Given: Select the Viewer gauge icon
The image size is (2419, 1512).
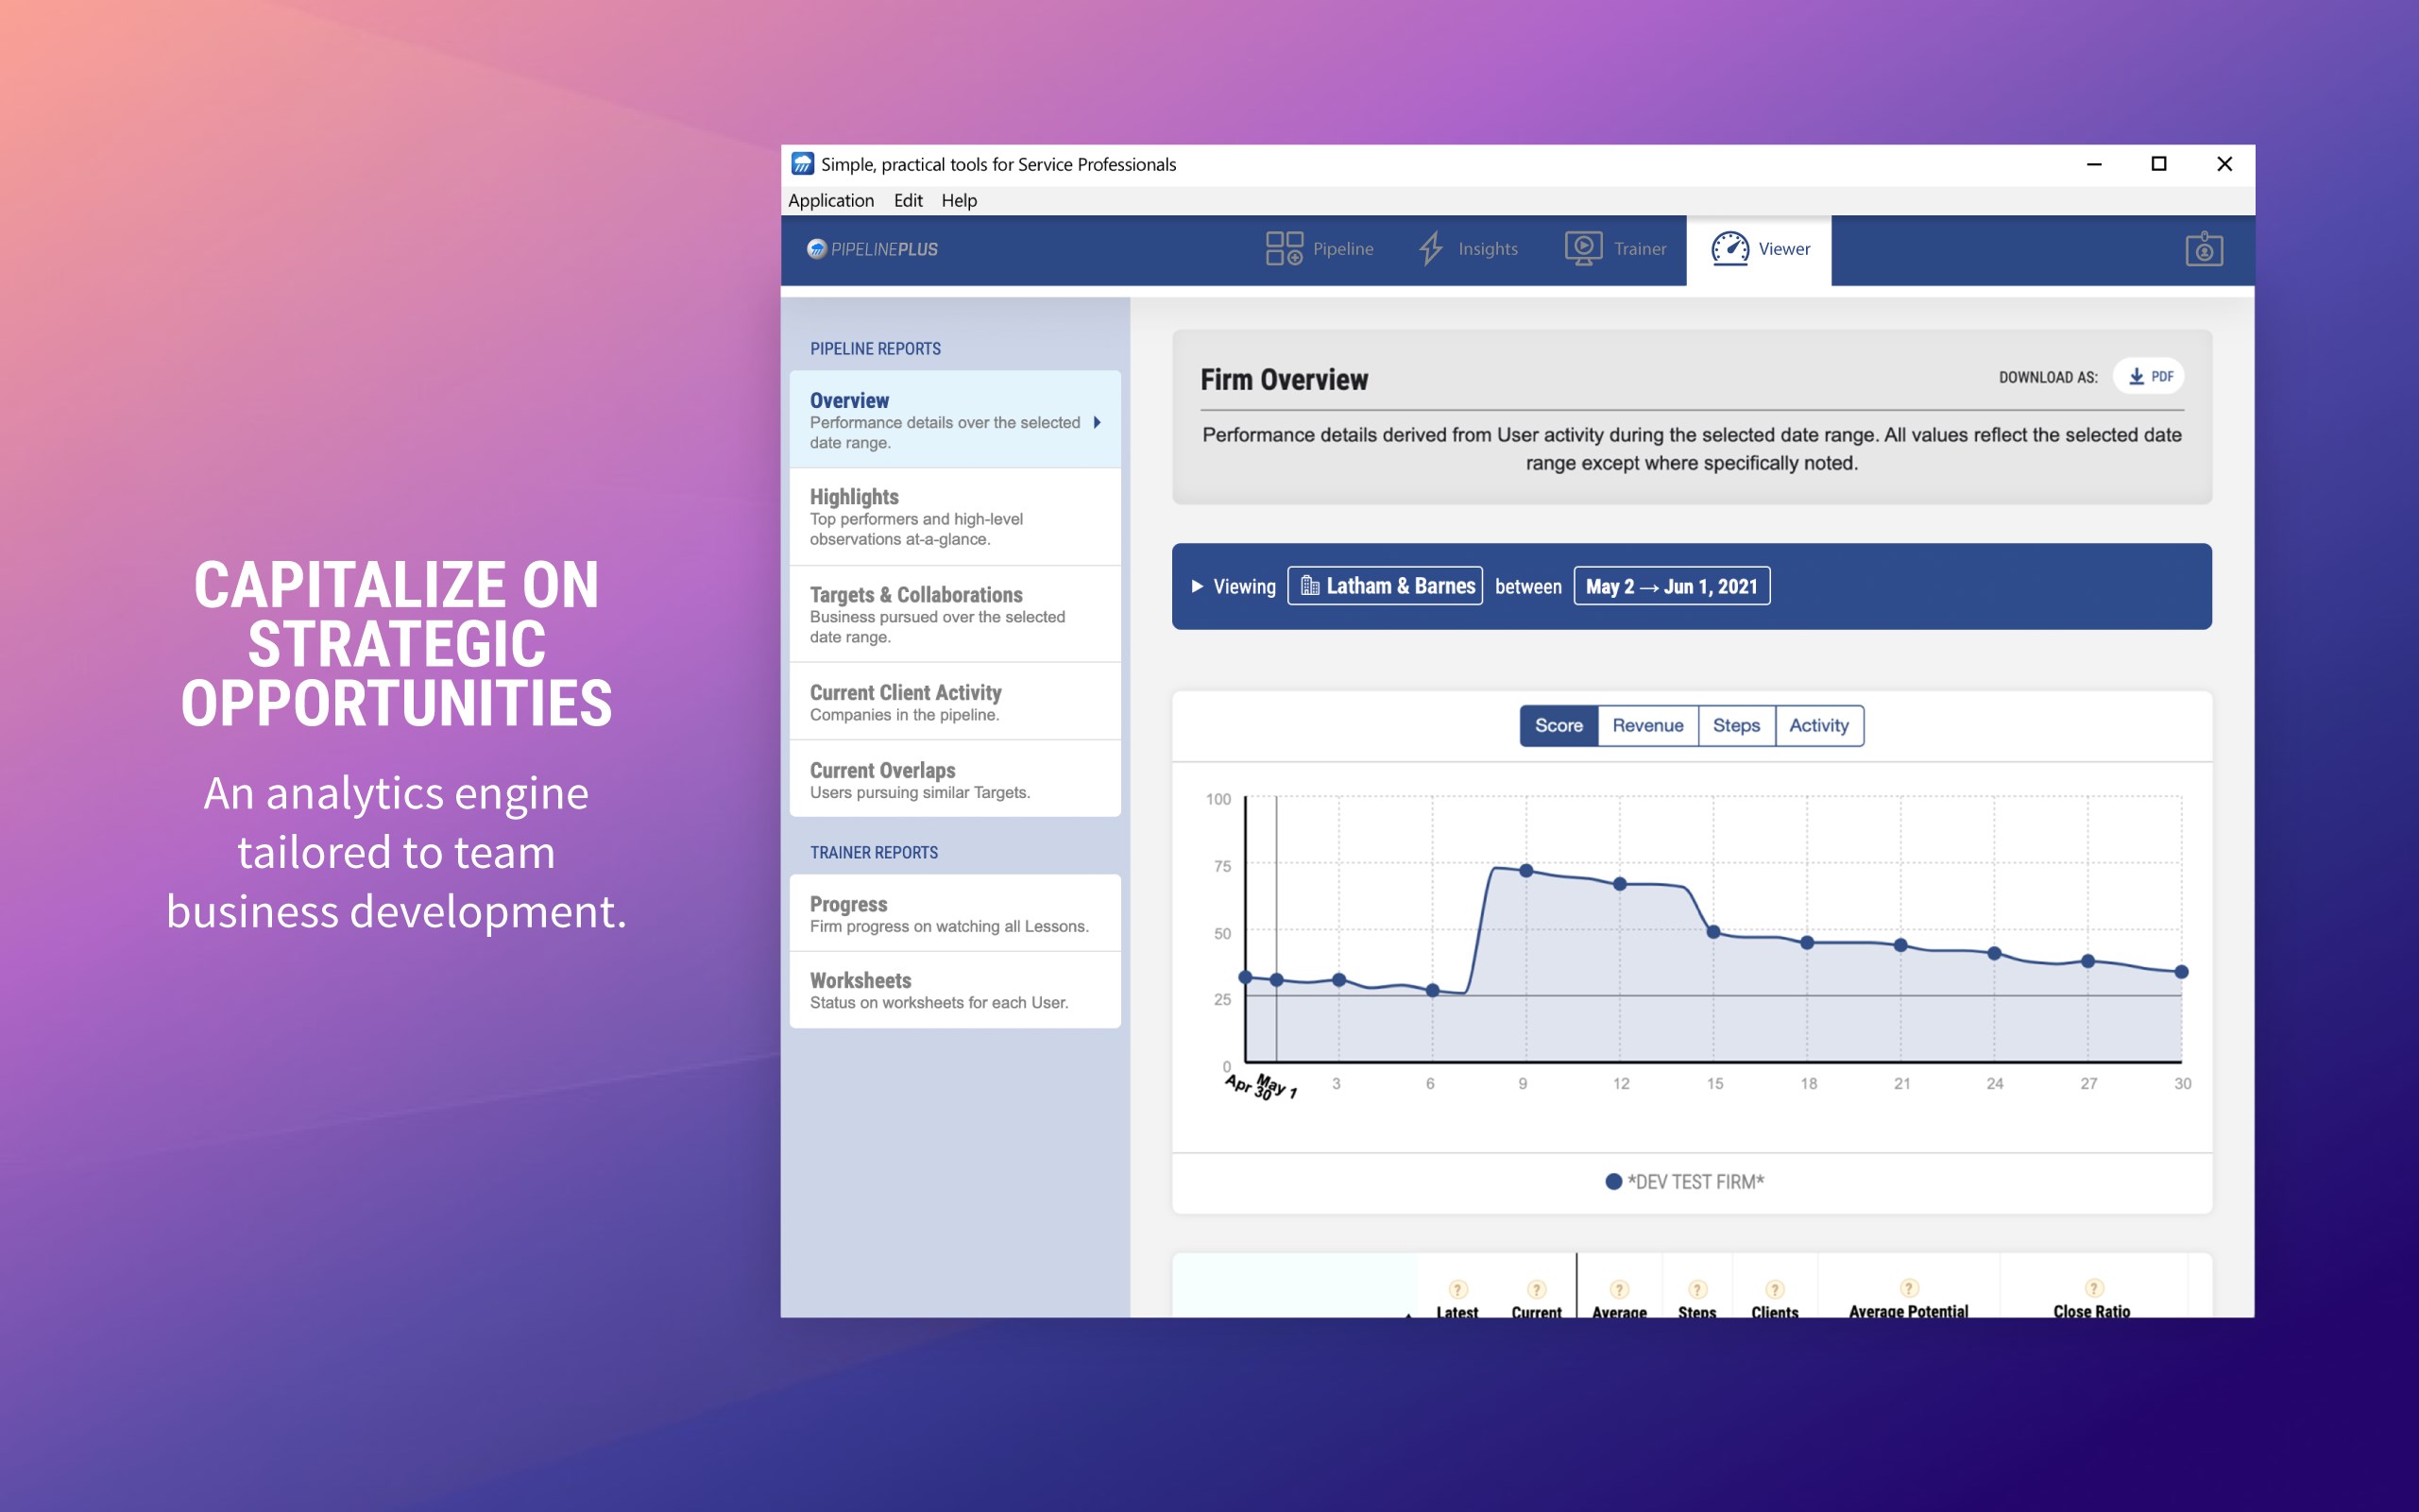Looking at the screenshot, I should click(x=1729, y=249).
